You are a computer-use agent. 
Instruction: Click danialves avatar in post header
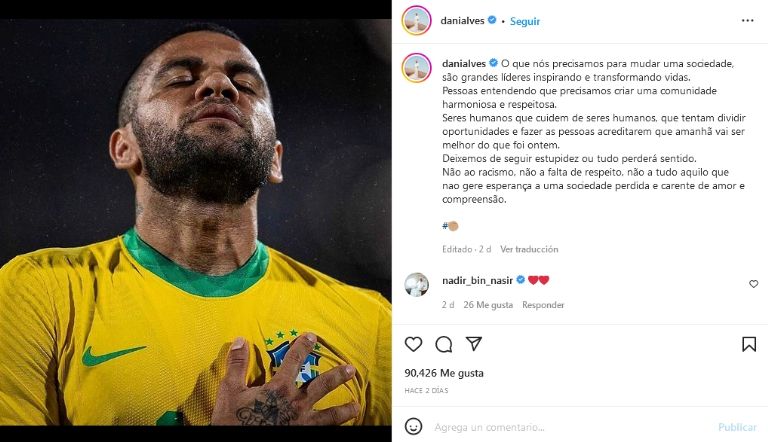pos(416,20)
